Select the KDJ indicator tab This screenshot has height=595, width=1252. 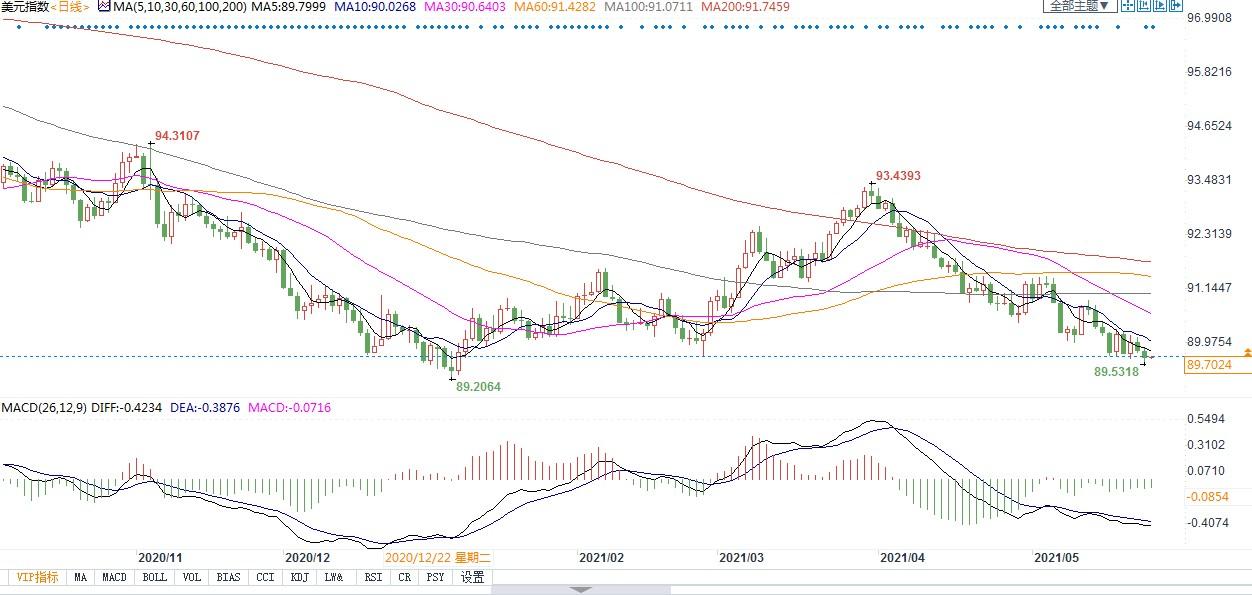click(x=299, y=577)
